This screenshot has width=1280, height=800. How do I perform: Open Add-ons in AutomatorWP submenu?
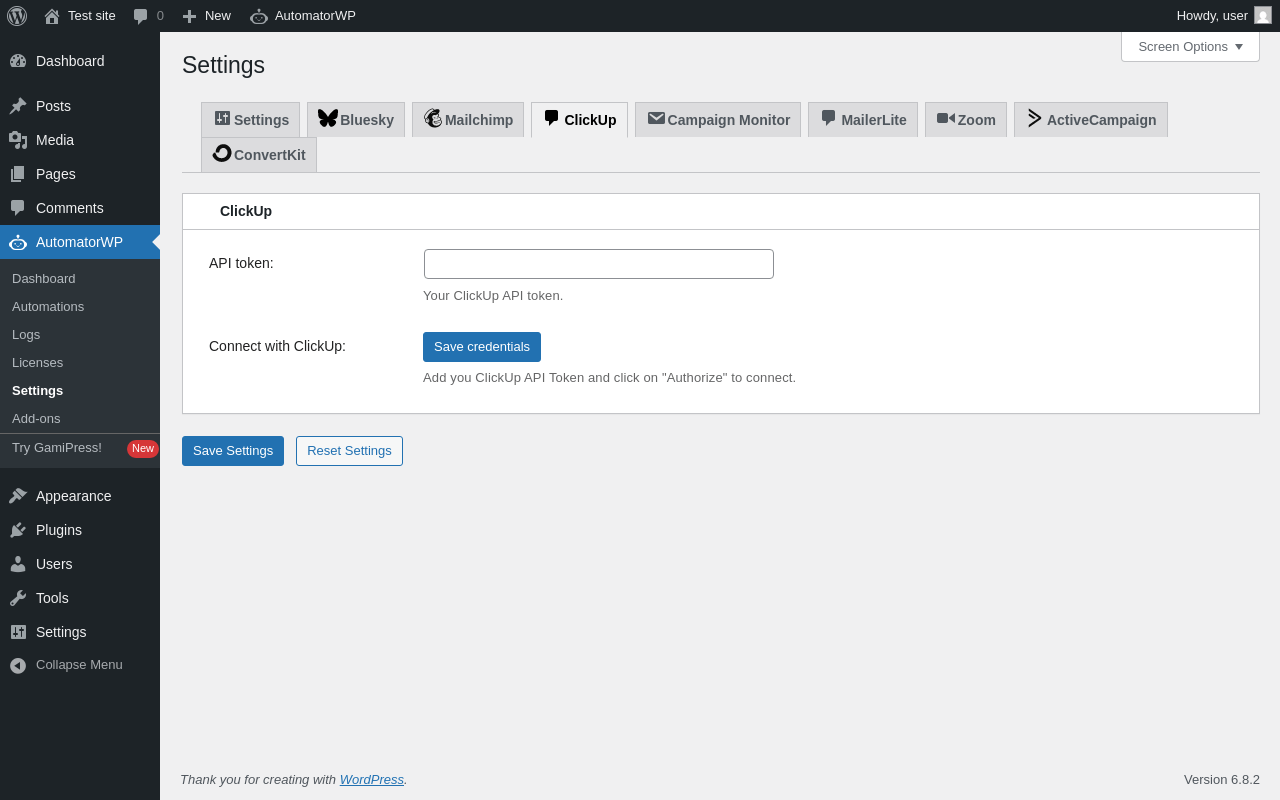tap(36, 418)
